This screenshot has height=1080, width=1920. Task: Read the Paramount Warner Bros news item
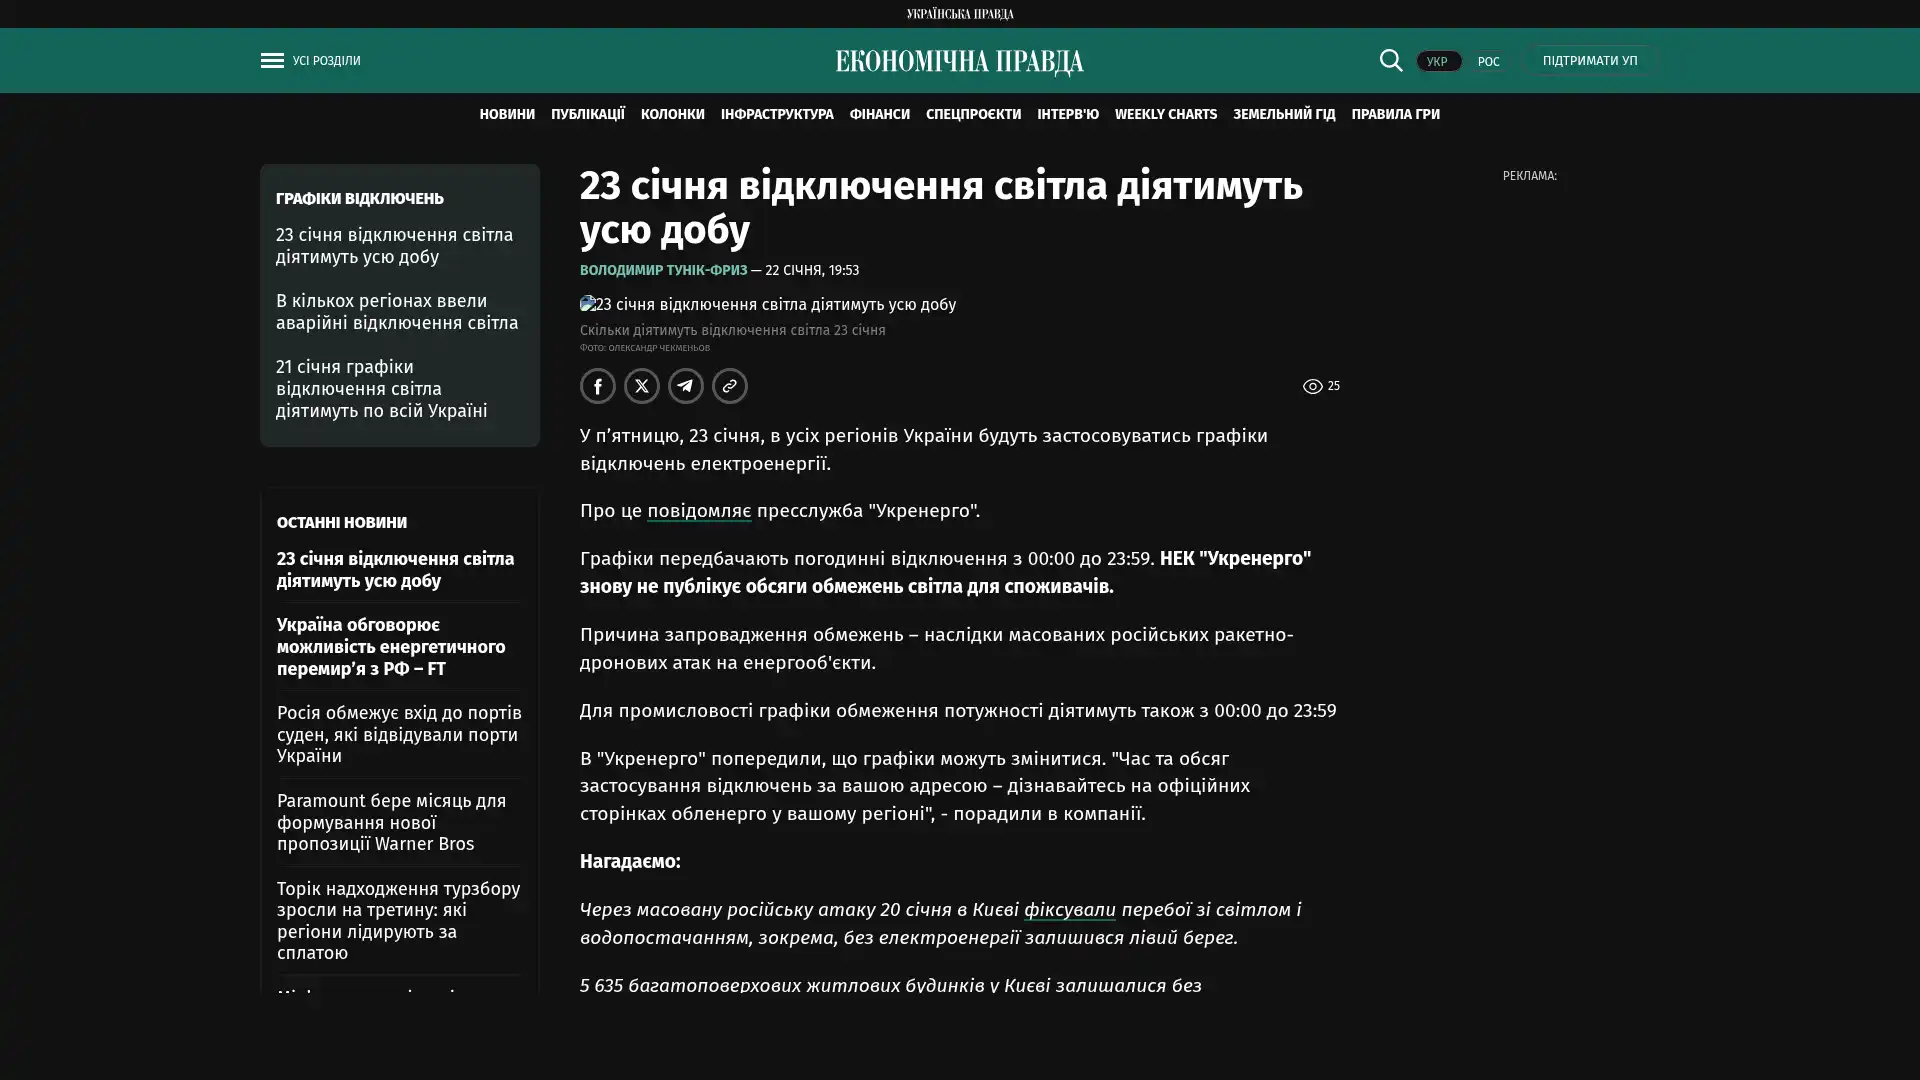click(392, 822)
